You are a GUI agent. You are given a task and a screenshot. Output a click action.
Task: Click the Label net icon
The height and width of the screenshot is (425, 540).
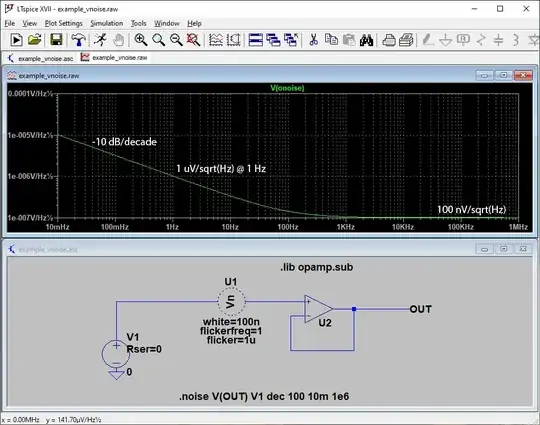pos(463,40)
